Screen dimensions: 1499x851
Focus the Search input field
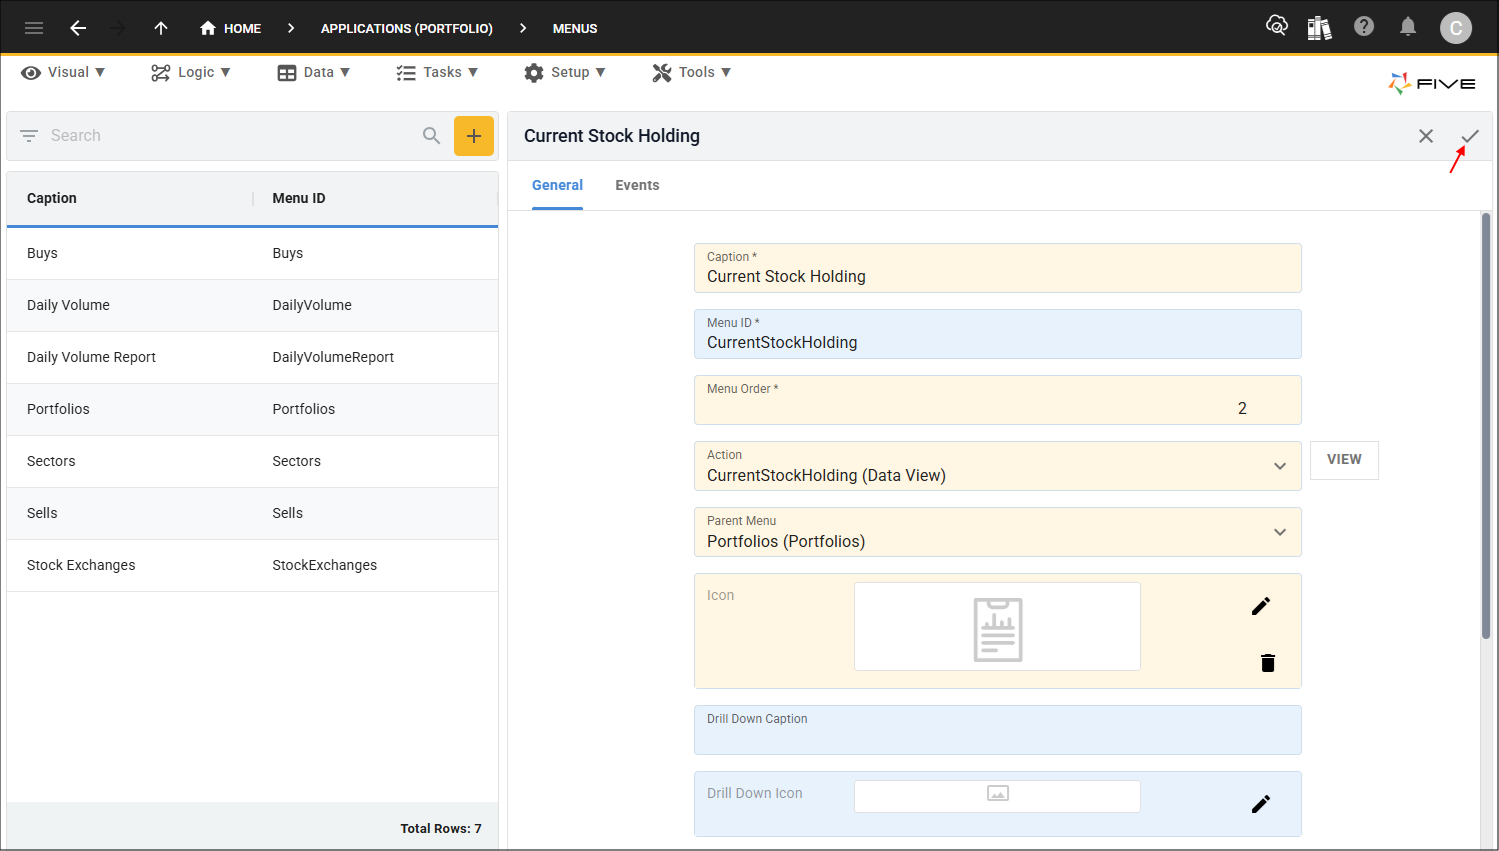(230, 135)
